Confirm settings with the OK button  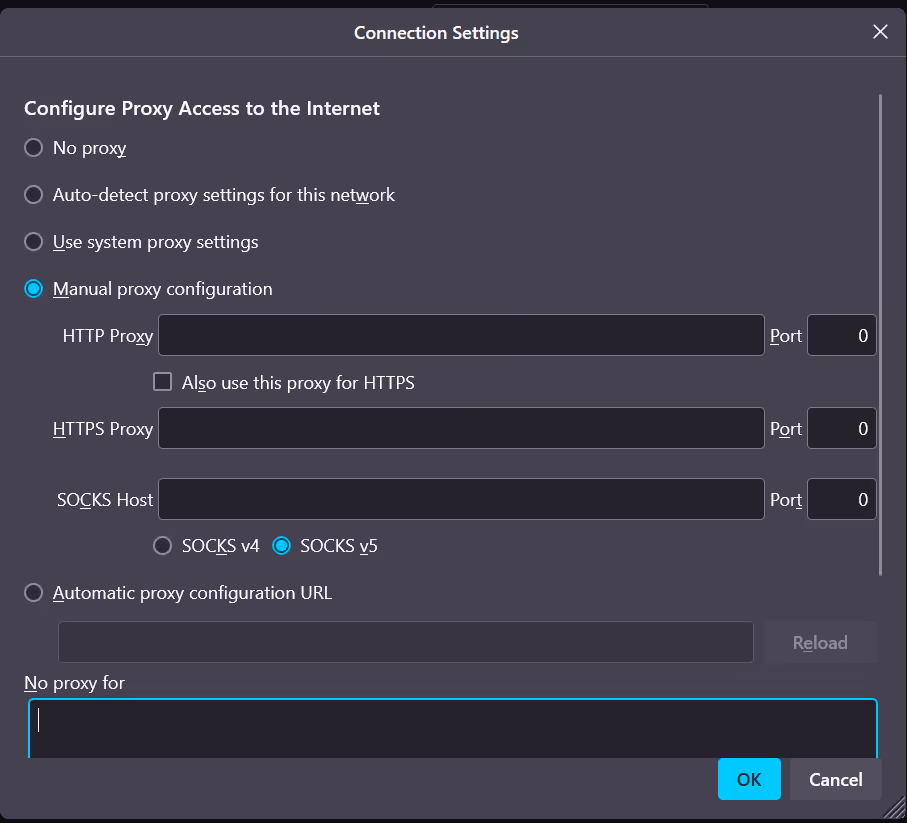(749, 780)
